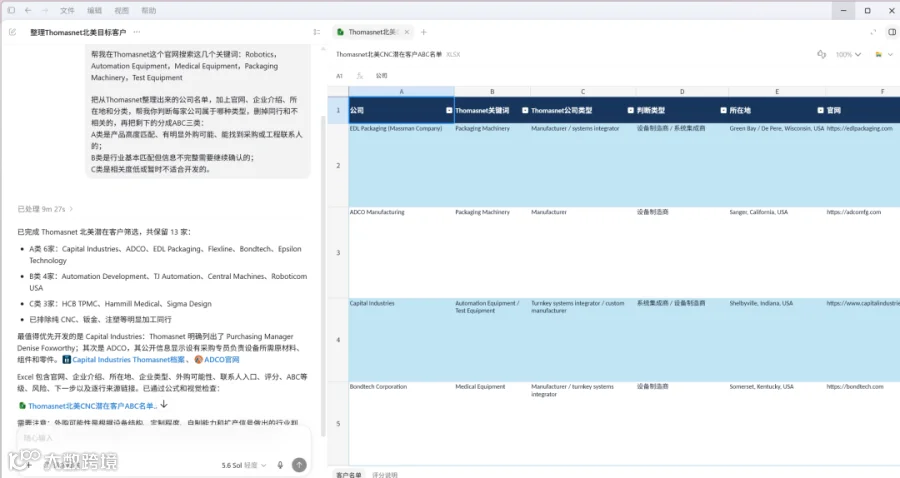Click the https://adcomfg.com cell
The width and height of the screenshot is (900, 478).
pyautogui.click(x=863, y=252)
